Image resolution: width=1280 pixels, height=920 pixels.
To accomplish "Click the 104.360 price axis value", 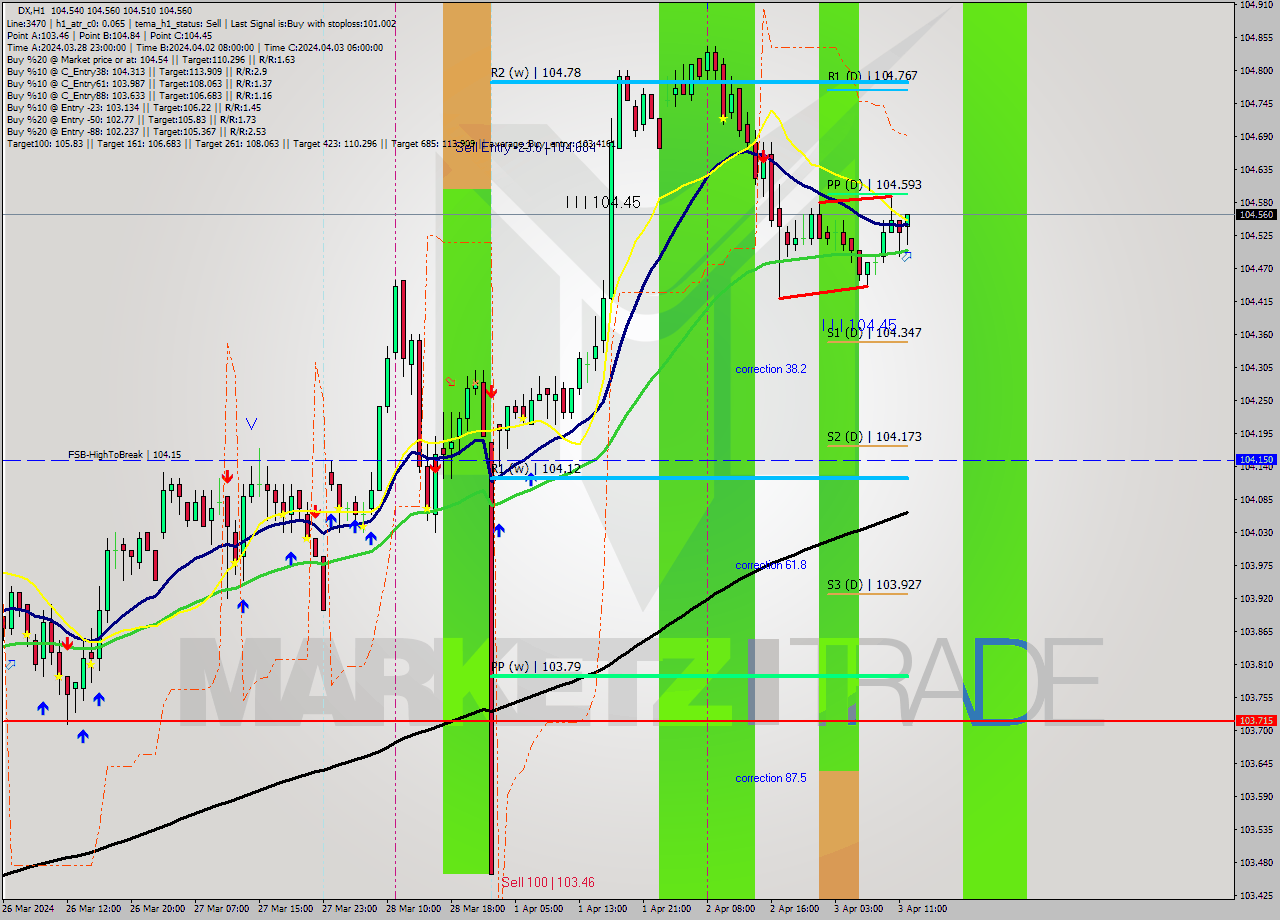I will pos(1256,334).
